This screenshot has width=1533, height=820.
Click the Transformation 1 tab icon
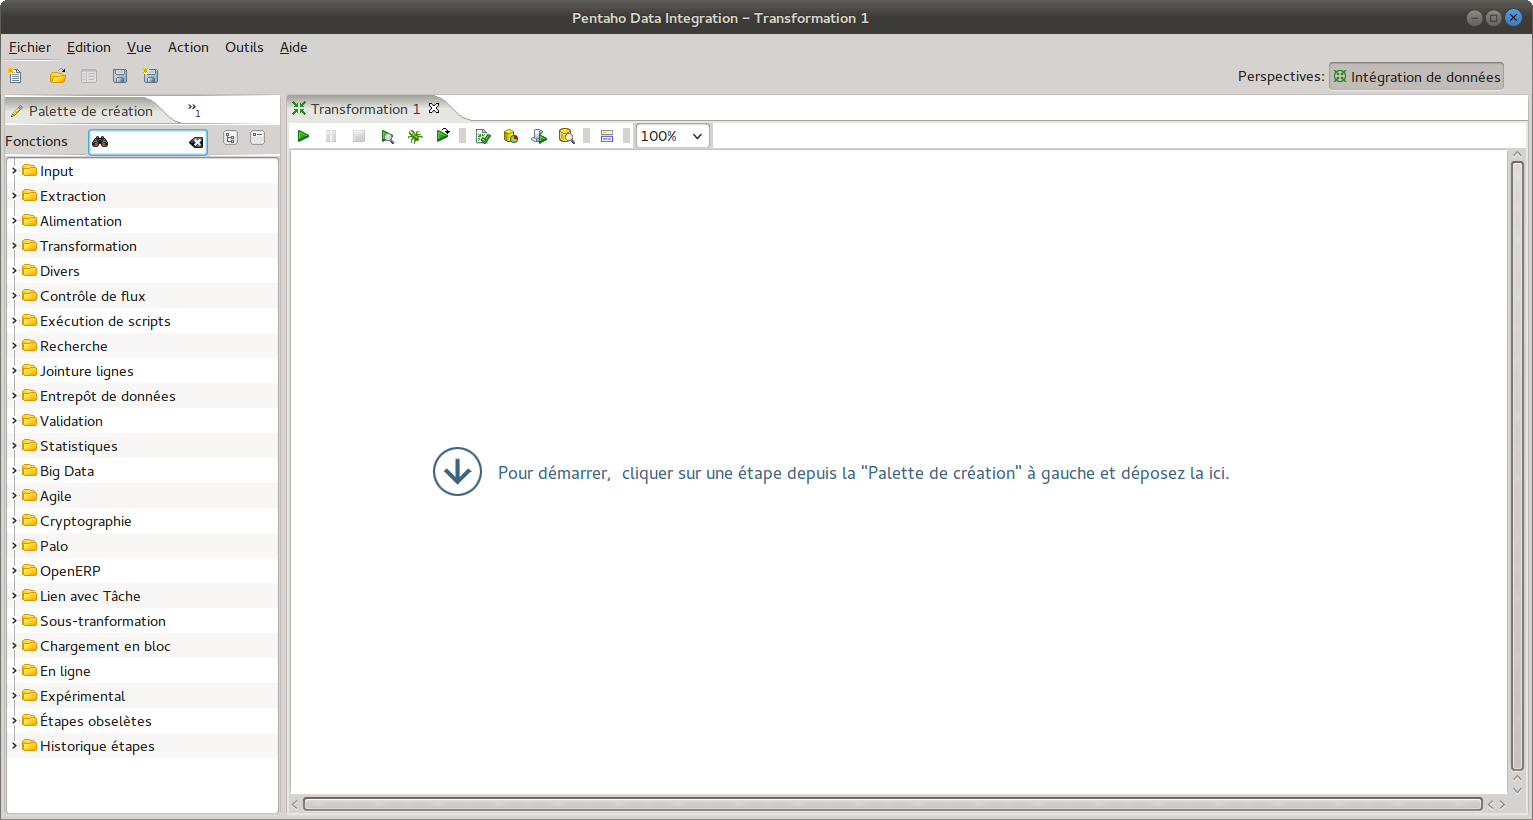[299, 109]
